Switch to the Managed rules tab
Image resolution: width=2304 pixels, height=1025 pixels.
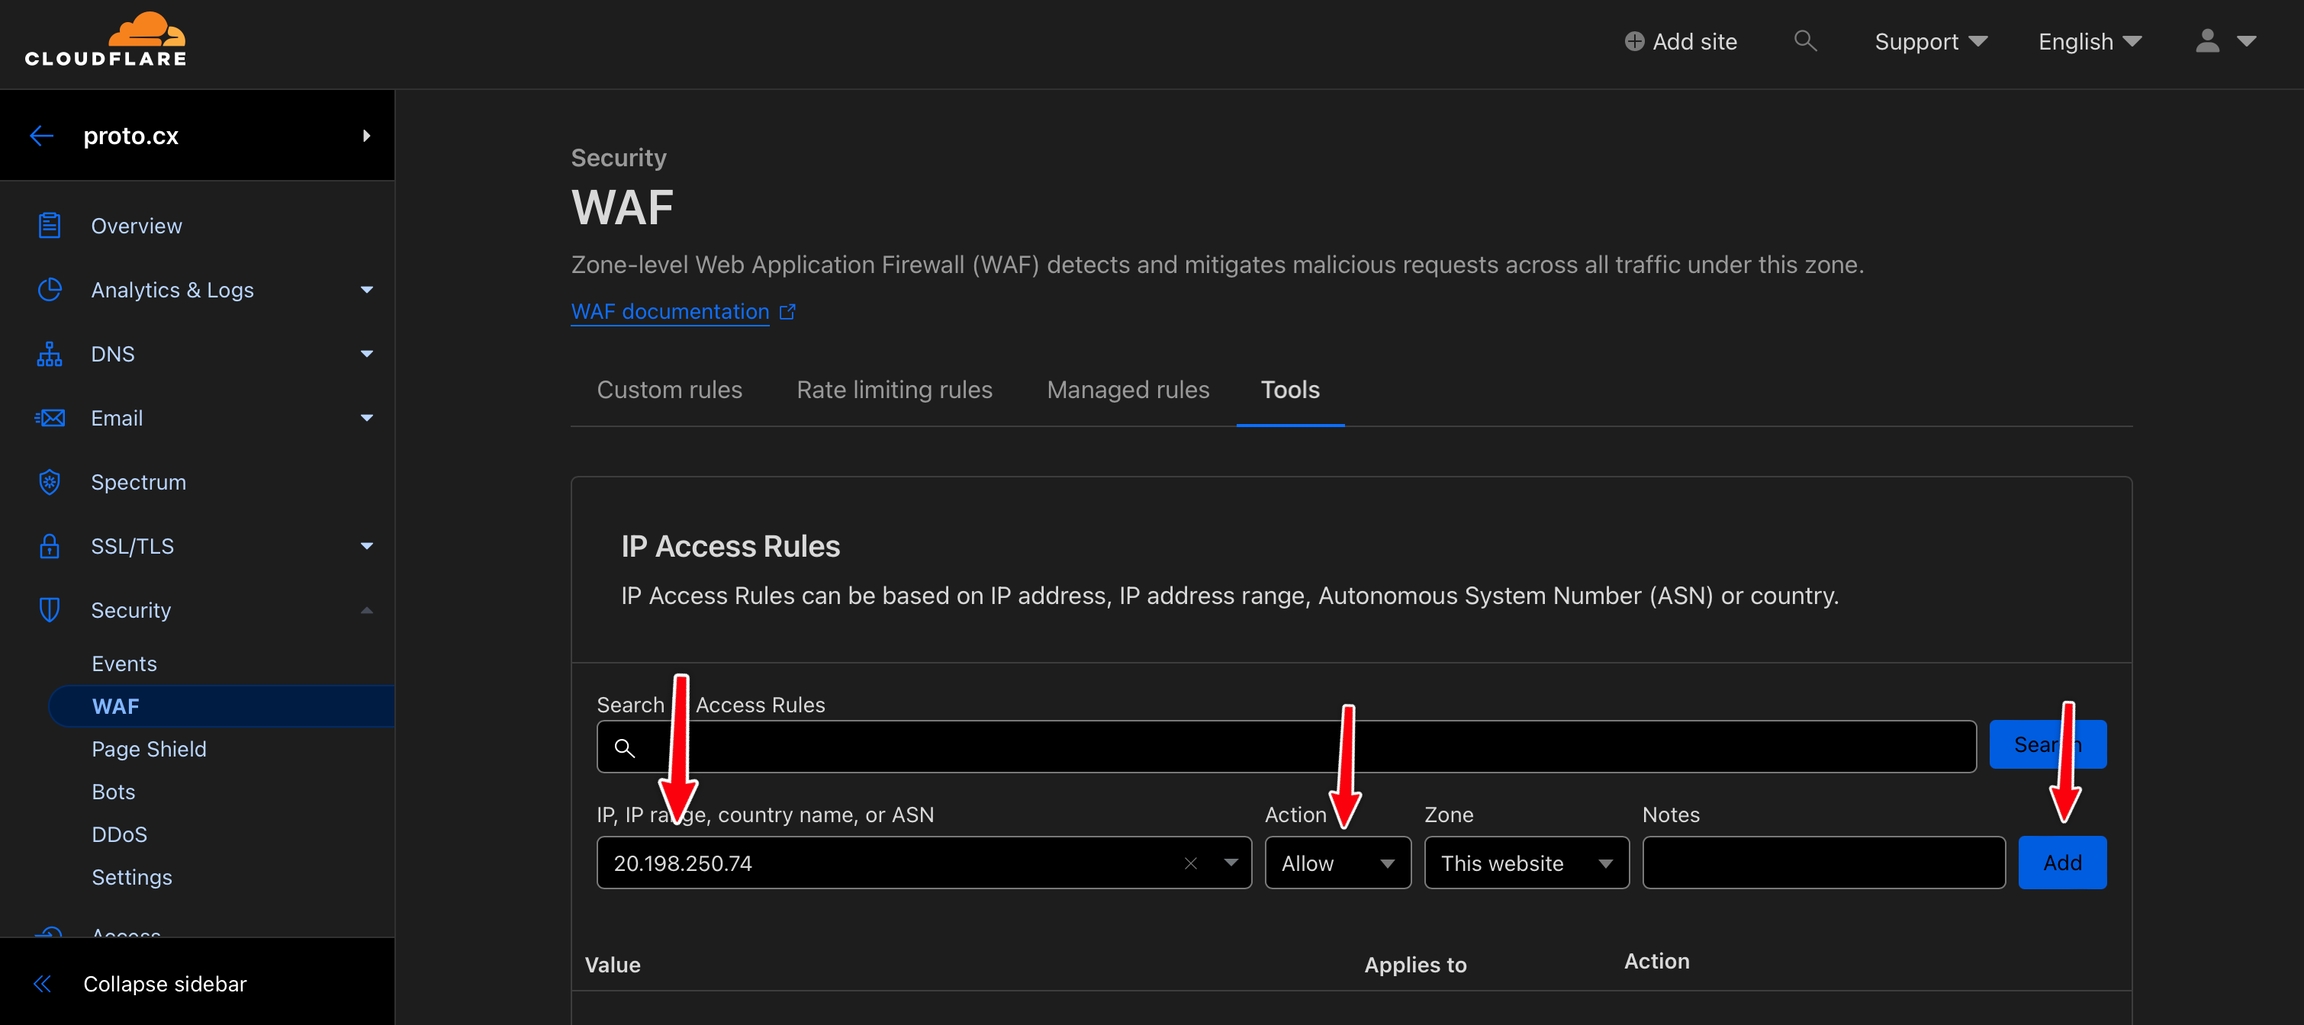(1127, 390)
